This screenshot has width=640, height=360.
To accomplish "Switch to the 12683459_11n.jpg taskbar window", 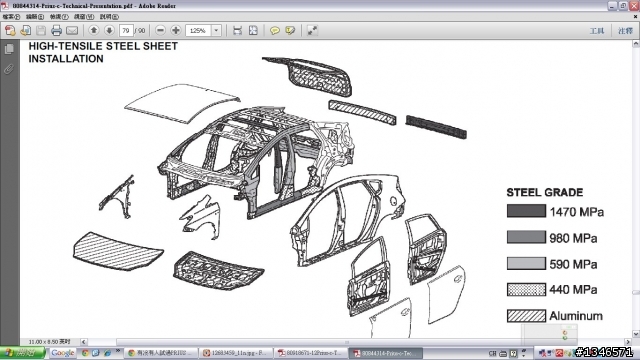I will tap(236, 353).
